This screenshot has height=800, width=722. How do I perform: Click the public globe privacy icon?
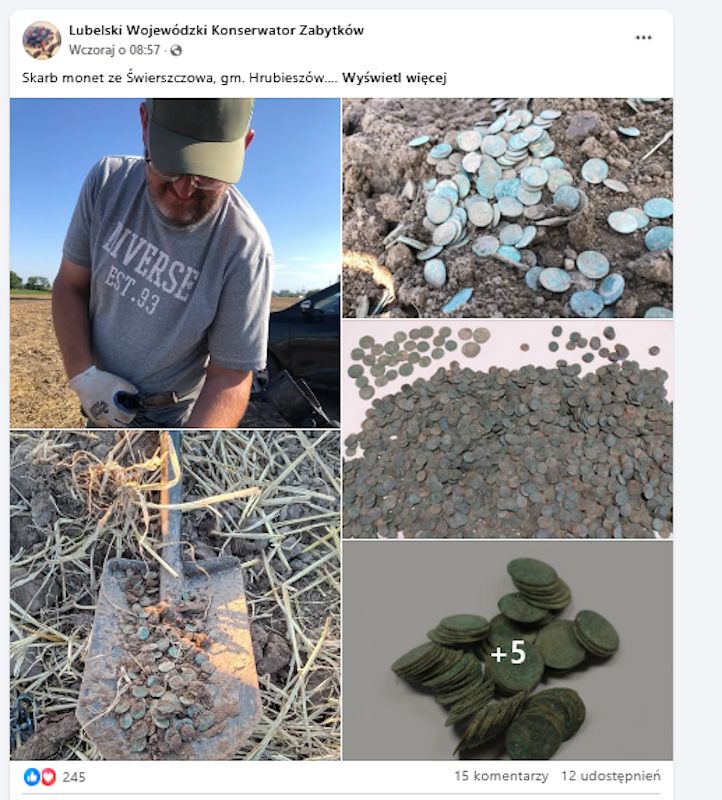click(176, 51)
